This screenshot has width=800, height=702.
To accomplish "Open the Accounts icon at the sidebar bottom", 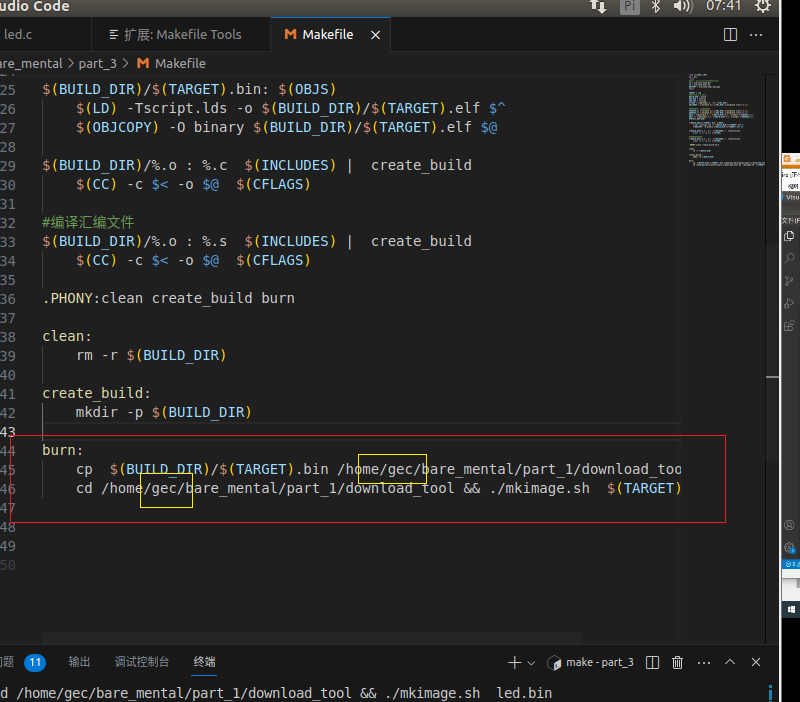I will (789, 523).
